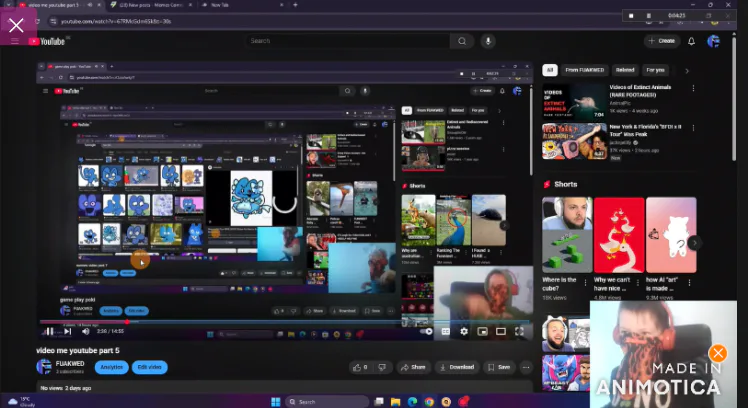Screen dimensions: 748x408
Task: Click the Share button
Action: point(413,367)
